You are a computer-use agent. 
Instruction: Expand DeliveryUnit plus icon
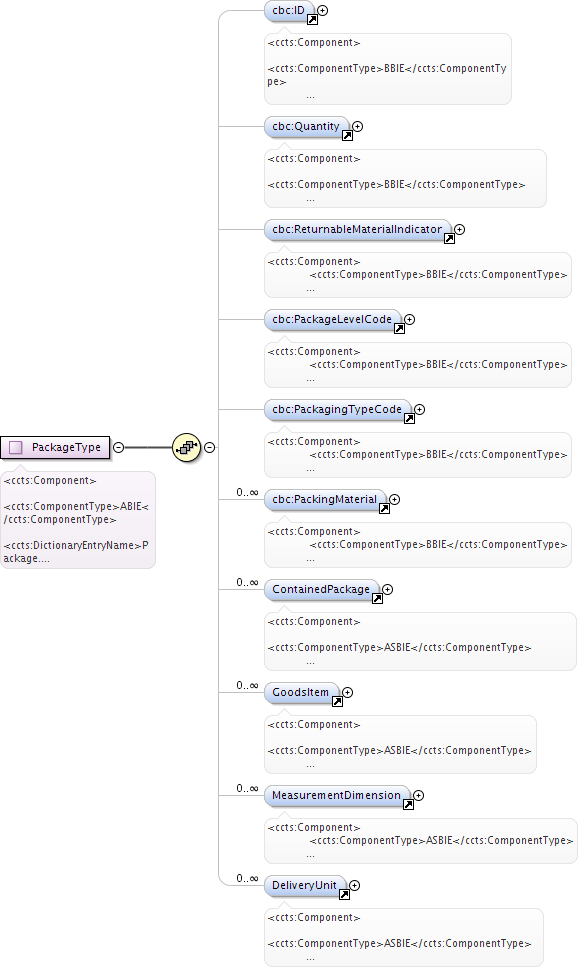tap(354, 885)
